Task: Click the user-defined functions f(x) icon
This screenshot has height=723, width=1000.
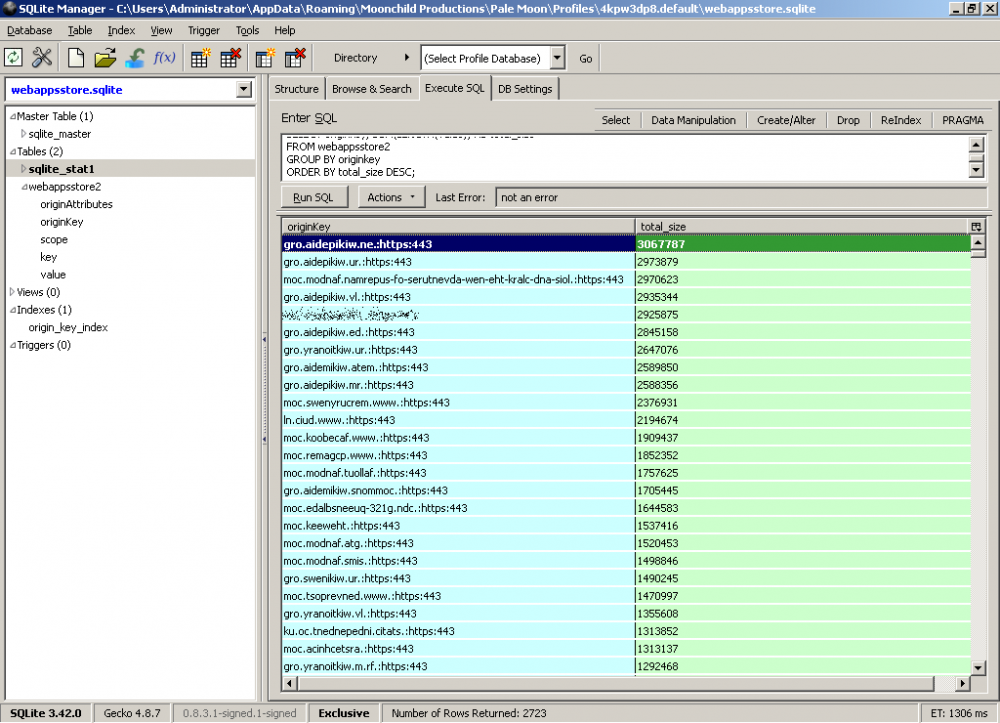Action: pos(164,58)
